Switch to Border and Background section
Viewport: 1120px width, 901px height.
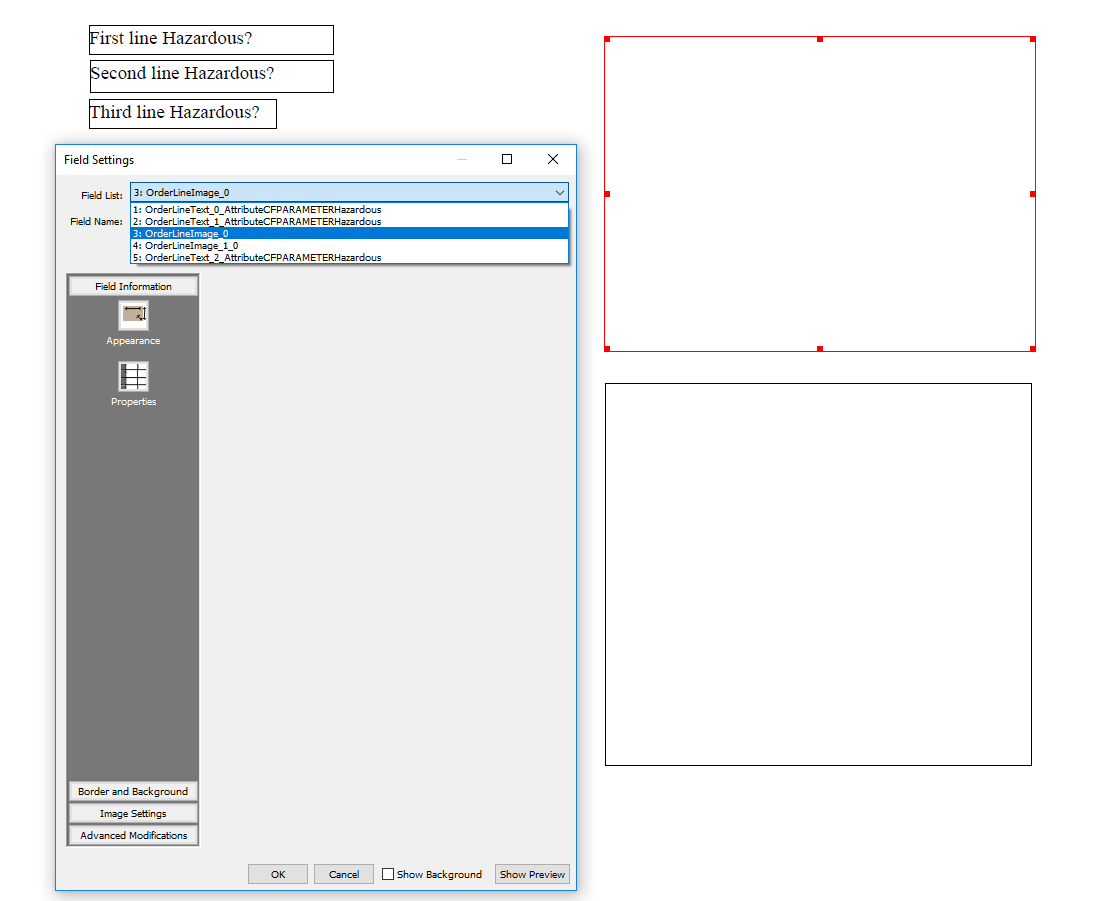point(133,791)
